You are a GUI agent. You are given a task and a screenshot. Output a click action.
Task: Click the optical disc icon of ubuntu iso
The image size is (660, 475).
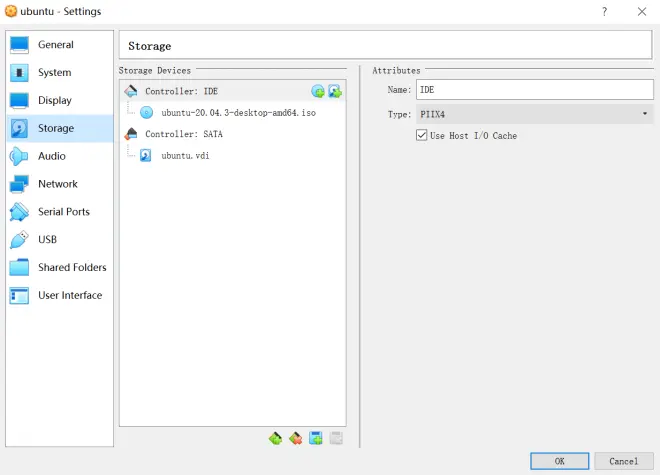tap(146, 112)
